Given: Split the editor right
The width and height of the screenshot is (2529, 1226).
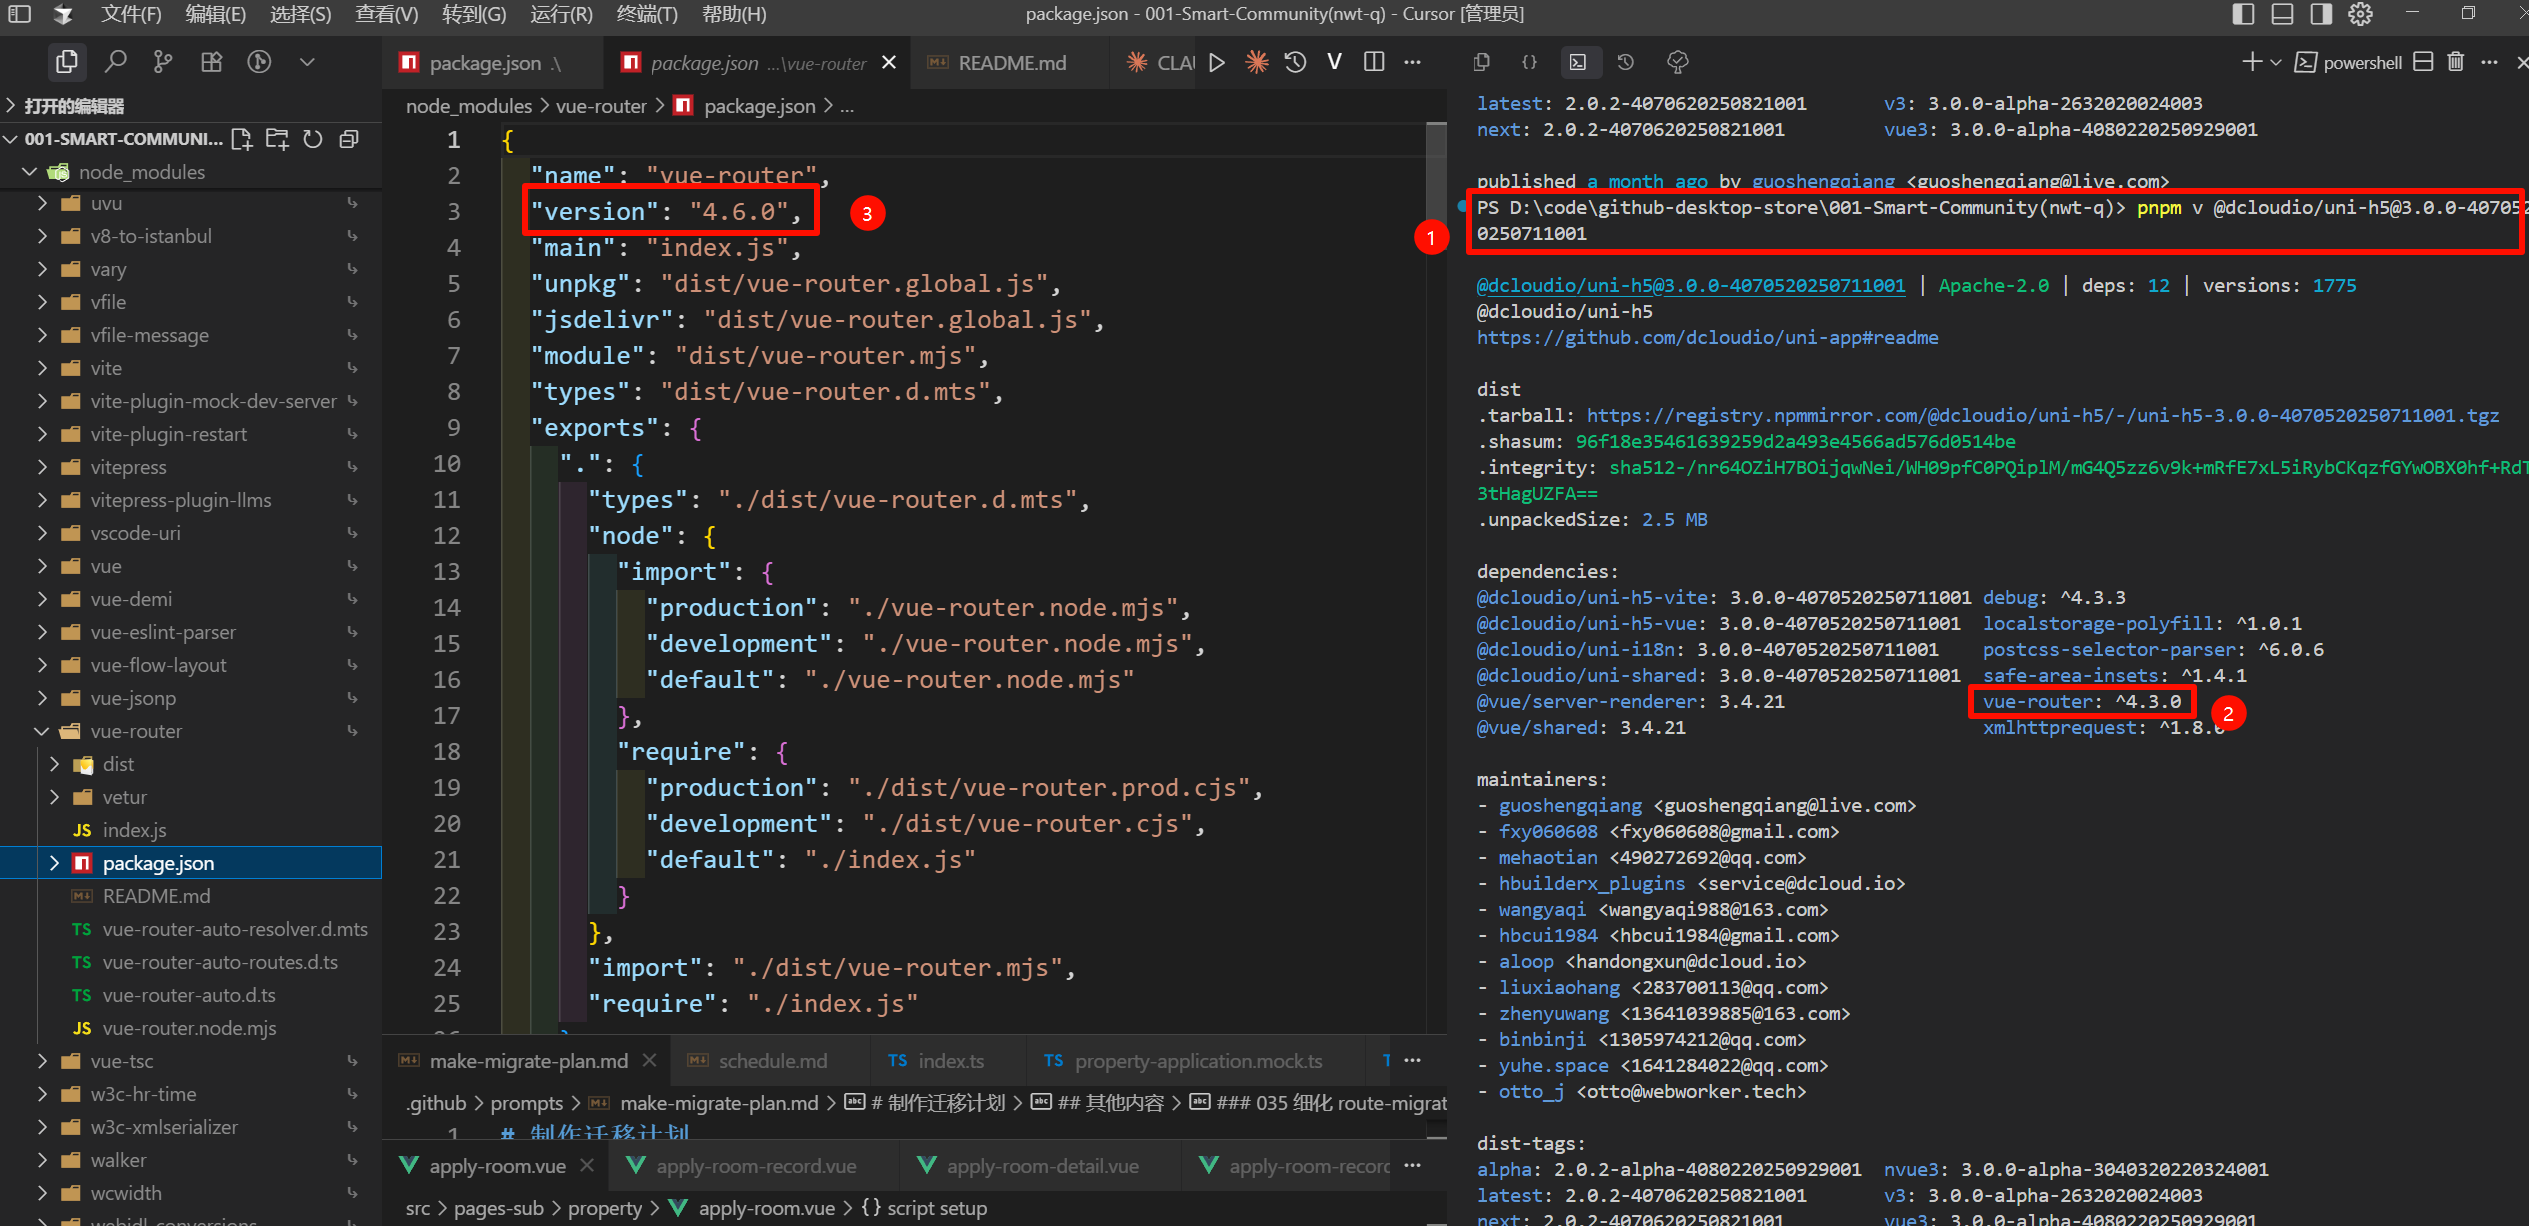Looking at the screenshot, I should (x=1374, y=62).
